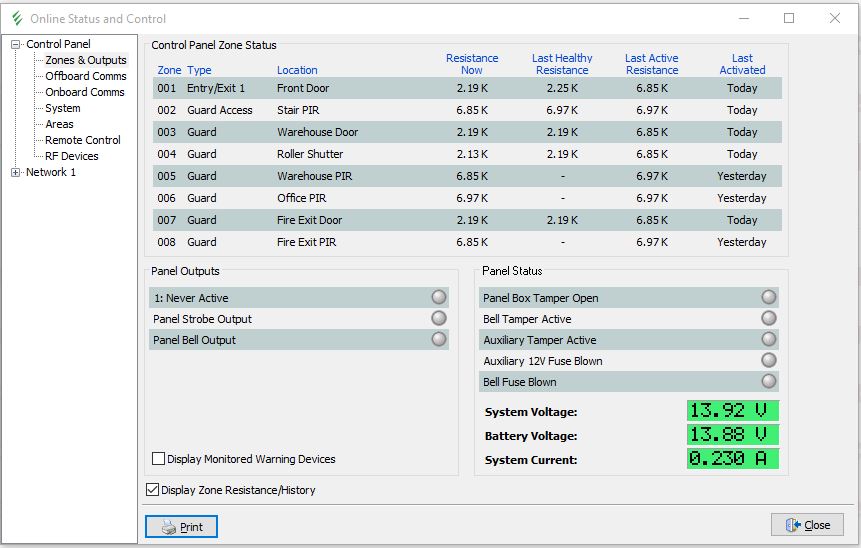Select the Roller Shutter zone row
Viewport: 861px width, 548px height.
click(x=310, y=154)
